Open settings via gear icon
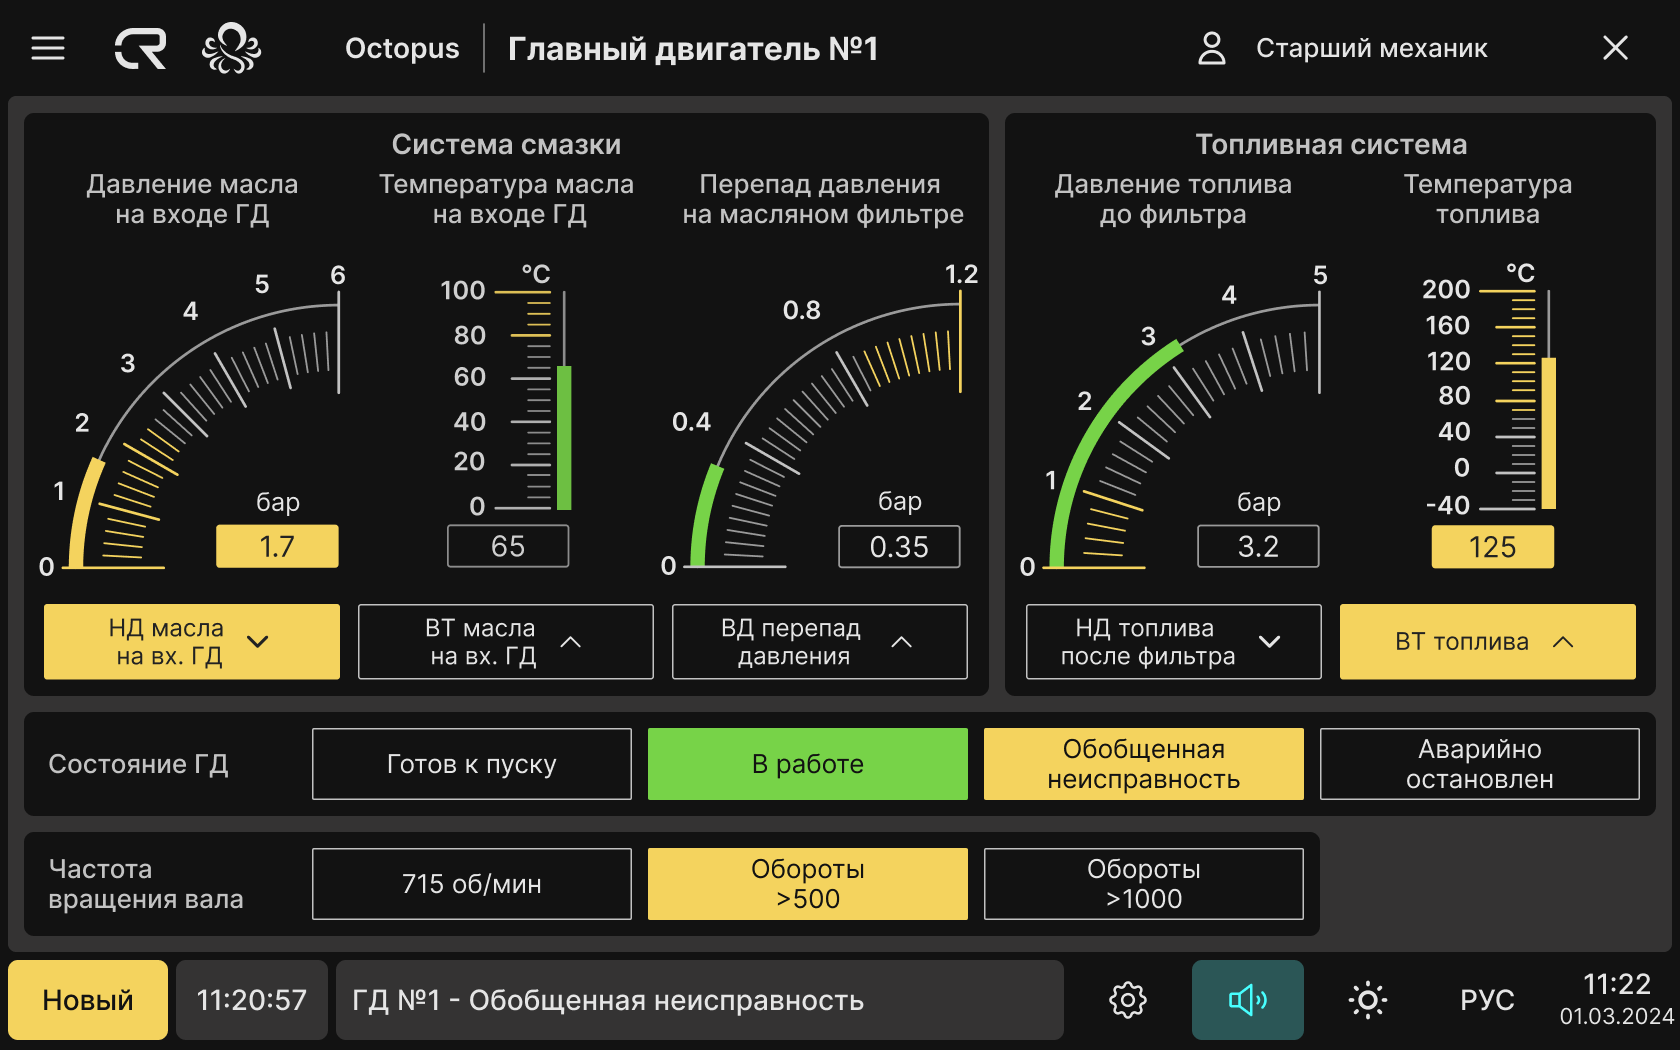The width and height of the screenshot is (1680, 1050). click(1127, 1000)
